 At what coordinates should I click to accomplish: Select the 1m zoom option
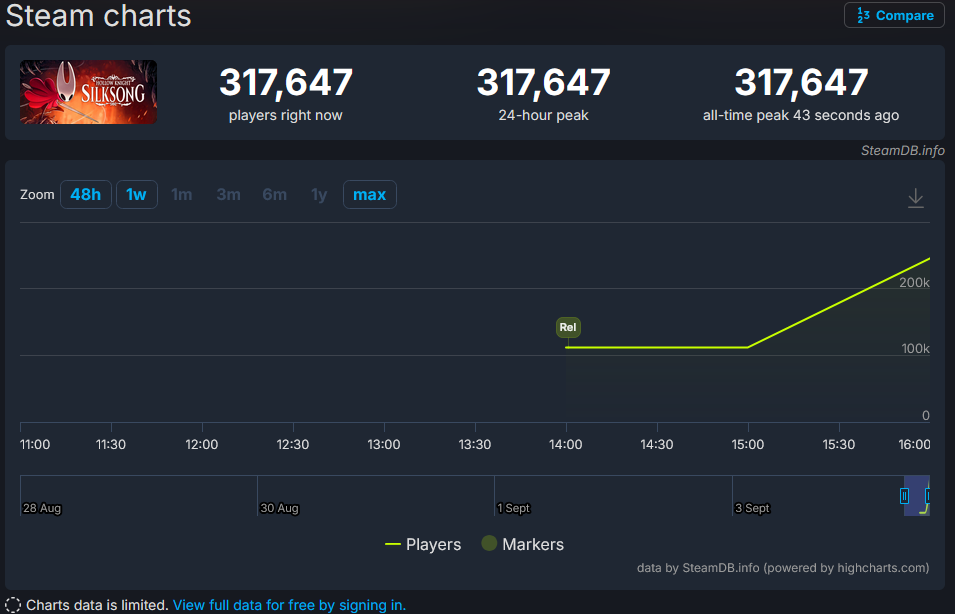coord(181,194)
